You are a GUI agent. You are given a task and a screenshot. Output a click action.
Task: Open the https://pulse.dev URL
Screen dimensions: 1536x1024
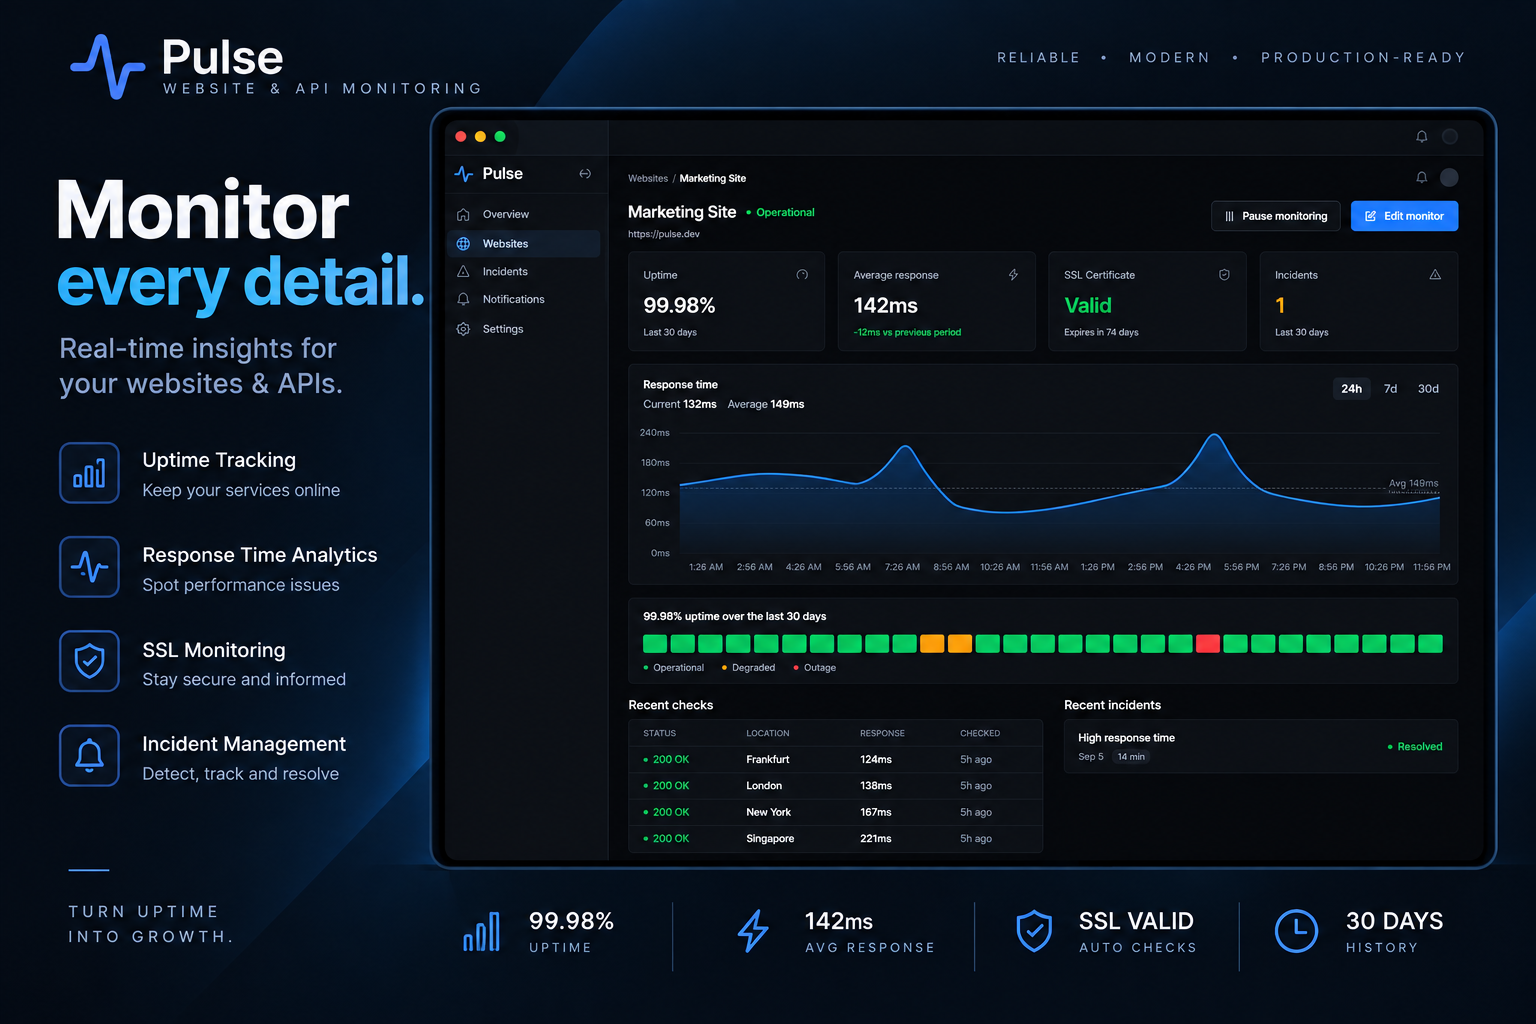pos(664,234)
